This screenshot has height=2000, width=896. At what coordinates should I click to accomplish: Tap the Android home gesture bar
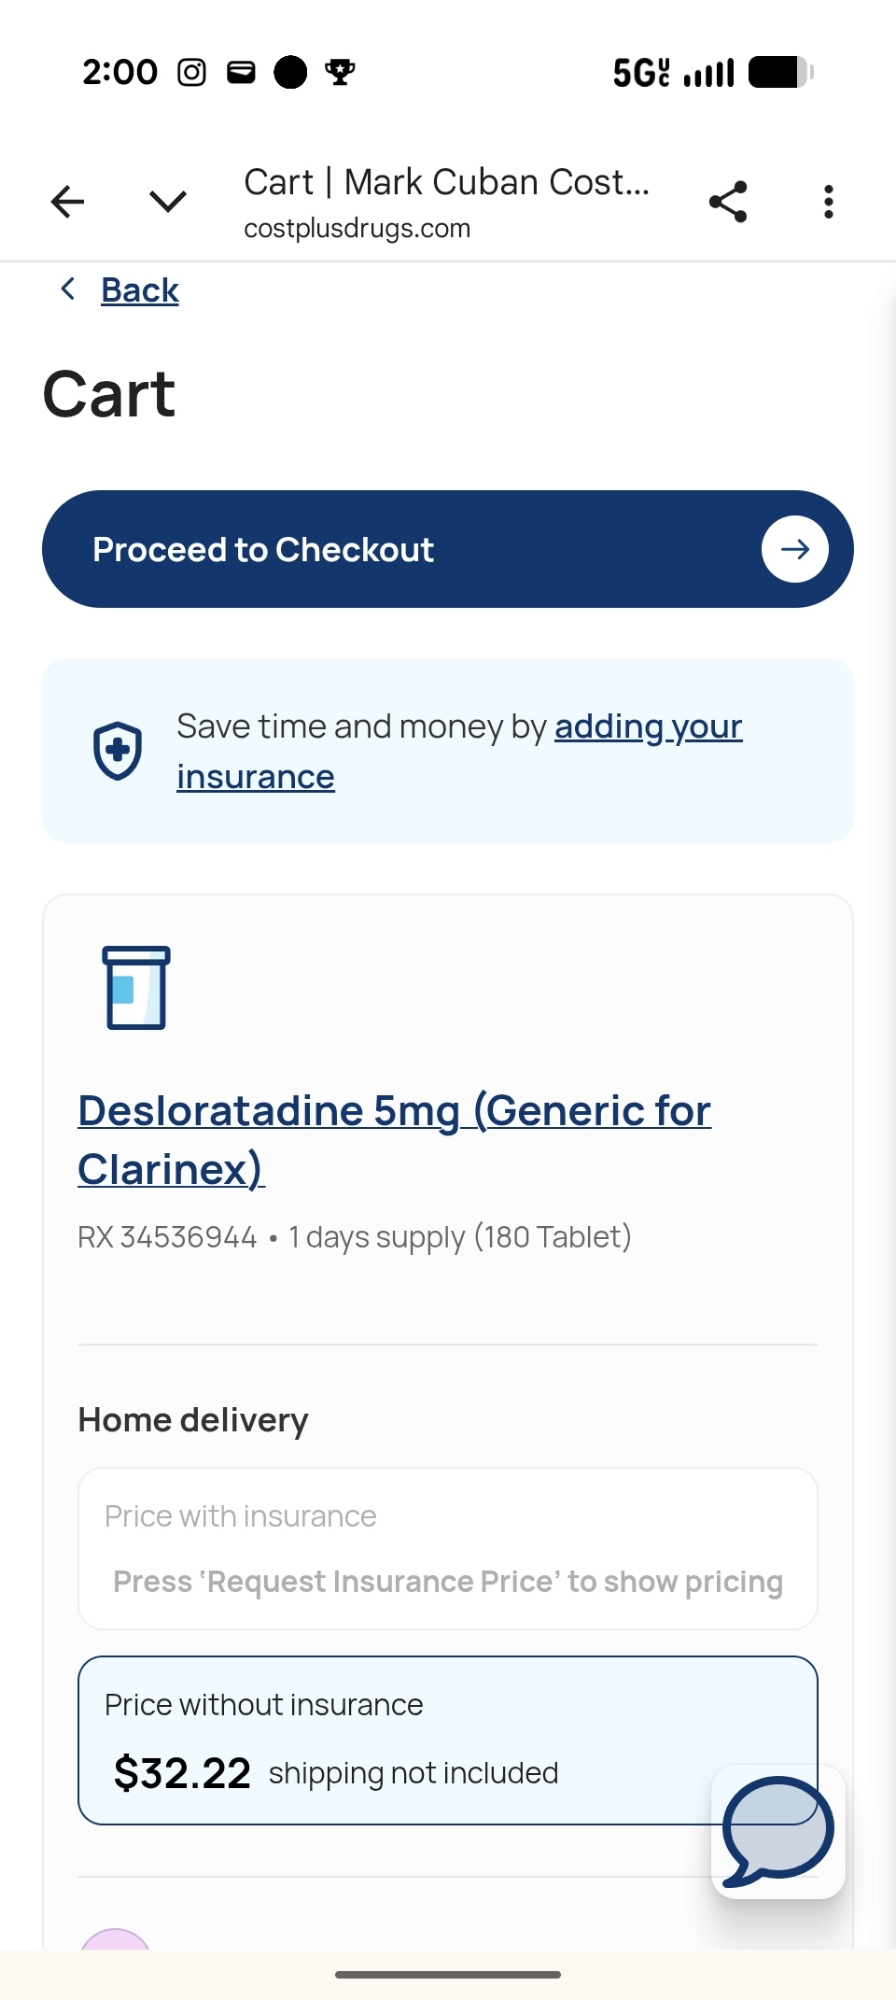point(448,1975)
